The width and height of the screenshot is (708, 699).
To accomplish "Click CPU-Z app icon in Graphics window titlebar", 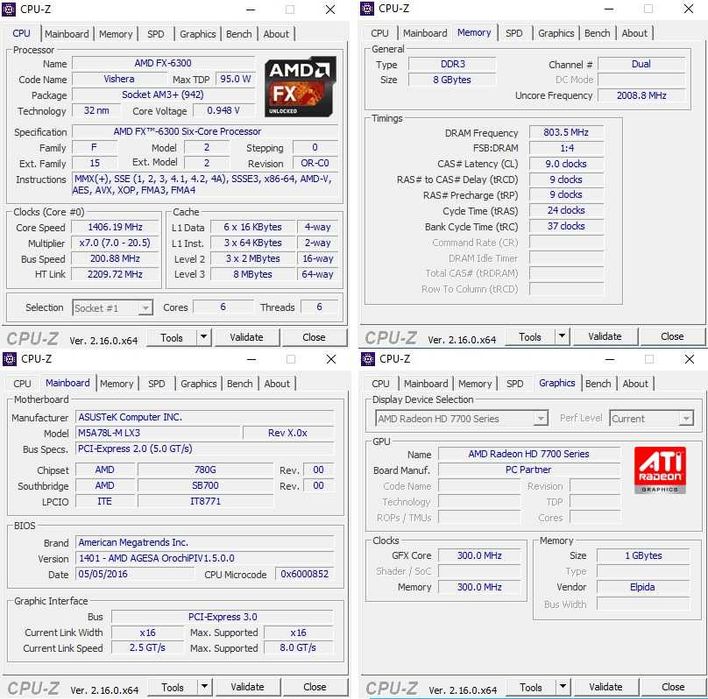I will [x=368, y=359].
